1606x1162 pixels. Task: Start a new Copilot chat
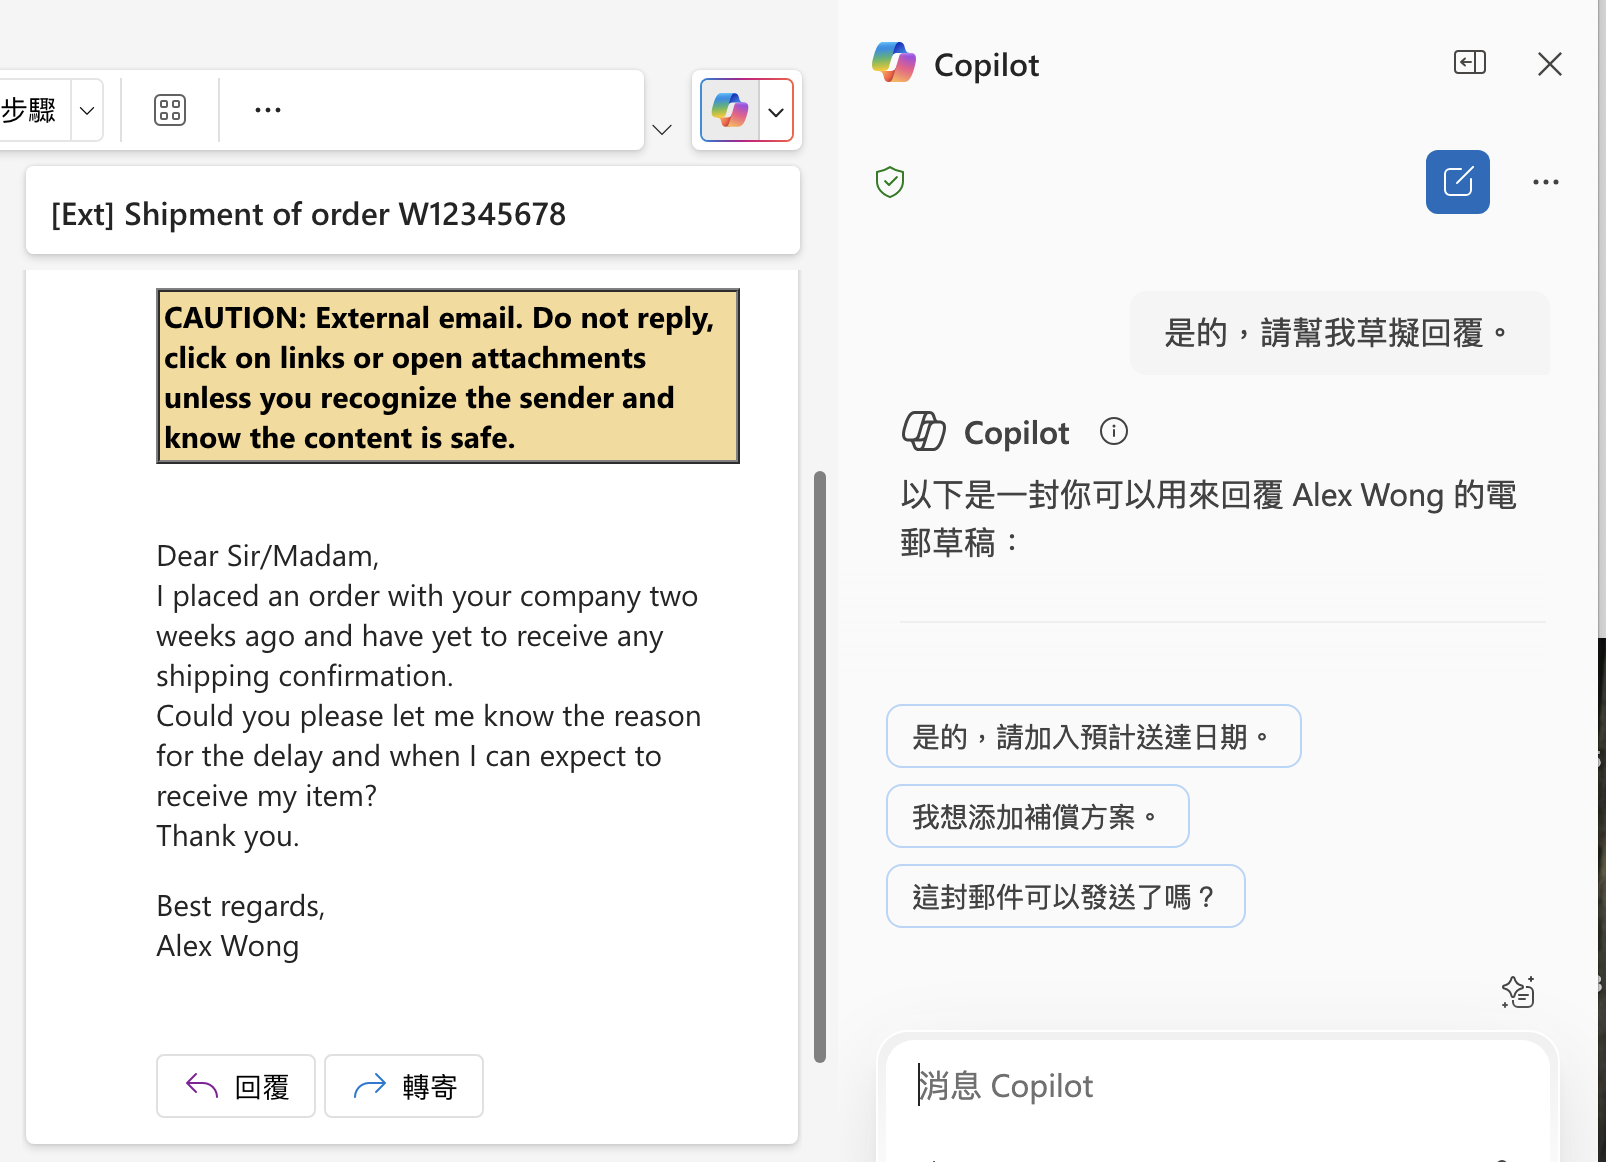pos(1457,182)
